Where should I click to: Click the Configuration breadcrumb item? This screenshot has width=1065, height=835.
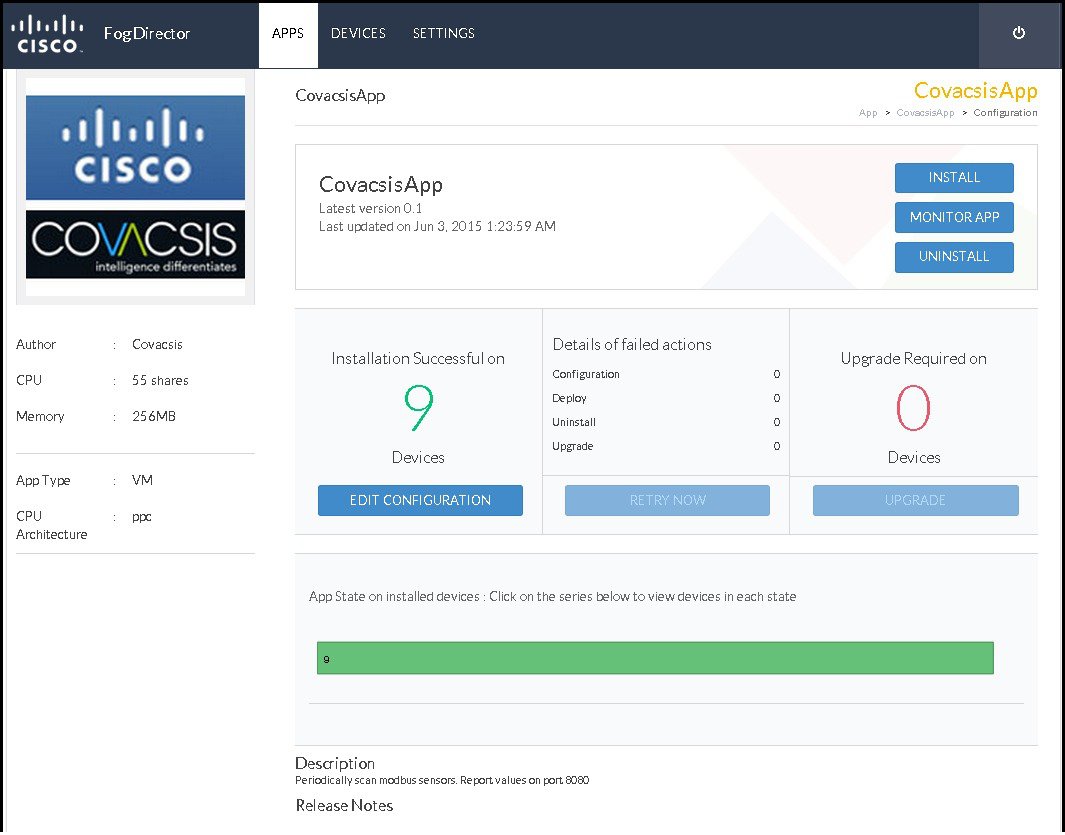tap(1005, 113)
